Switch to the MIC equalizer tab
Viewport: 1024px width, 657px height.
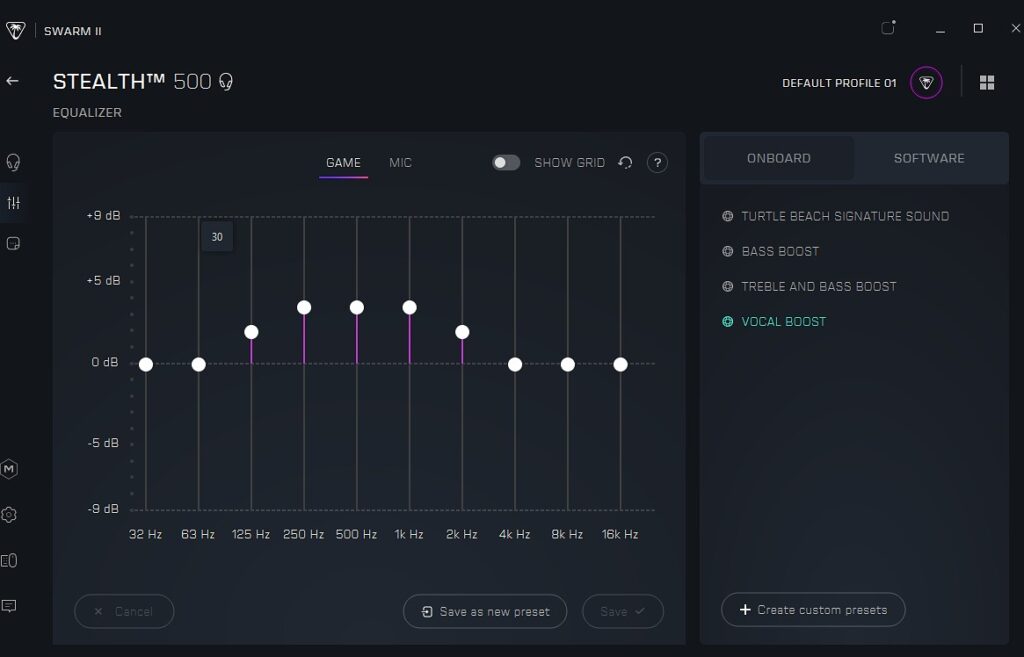coord(400,163)
